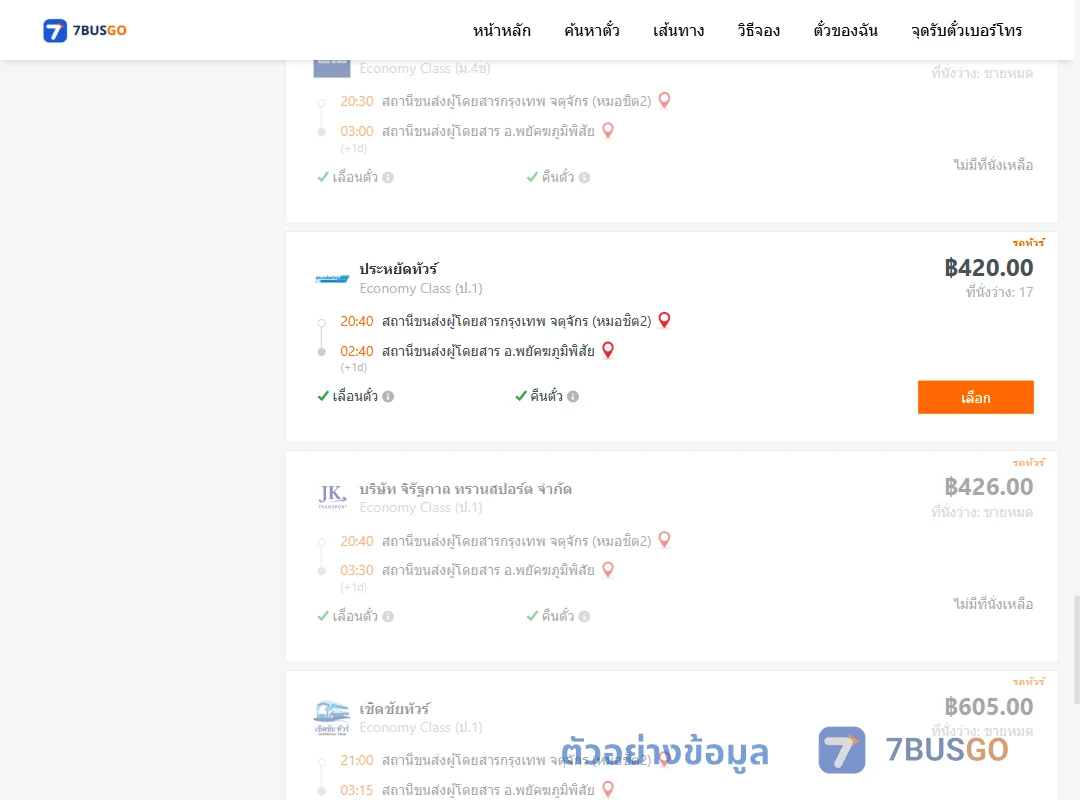The image size is (1080, 800).
Task: Click จุดรับตั๋วเบอร์โทร navigation link
Action: (x=966, y=30)
